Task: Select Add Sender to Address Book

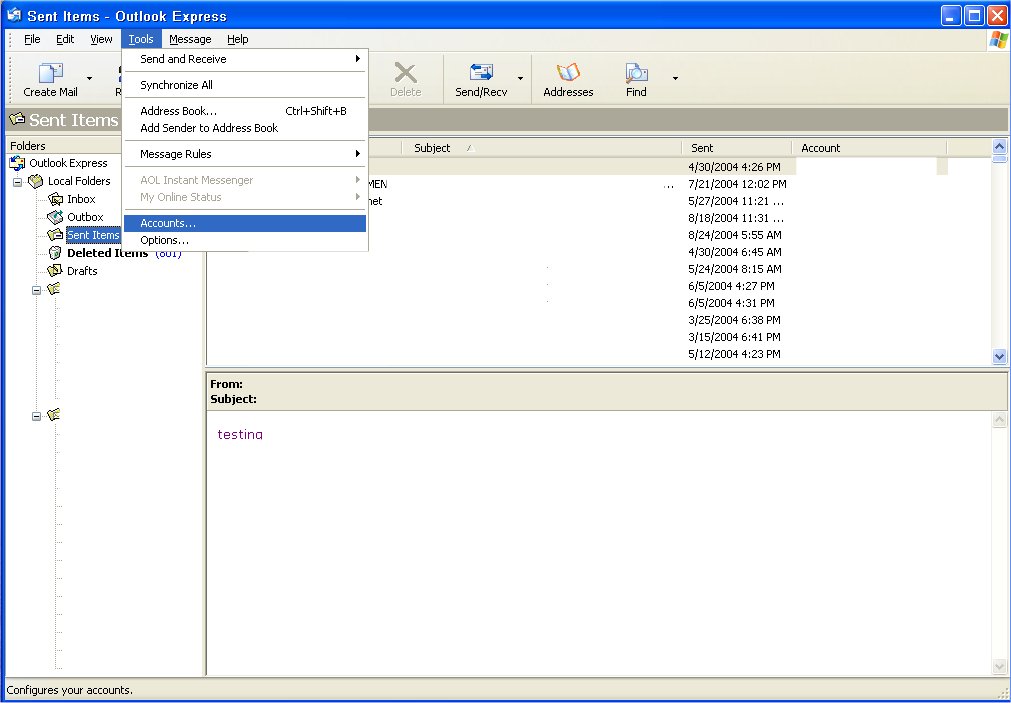Action: coord(245,128)
